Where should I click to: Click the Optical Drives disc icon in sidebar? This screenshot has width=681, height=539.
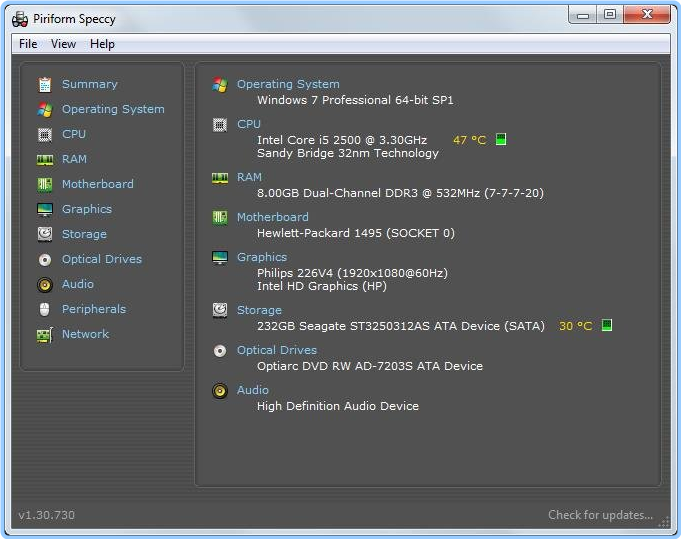pos(45,260)
